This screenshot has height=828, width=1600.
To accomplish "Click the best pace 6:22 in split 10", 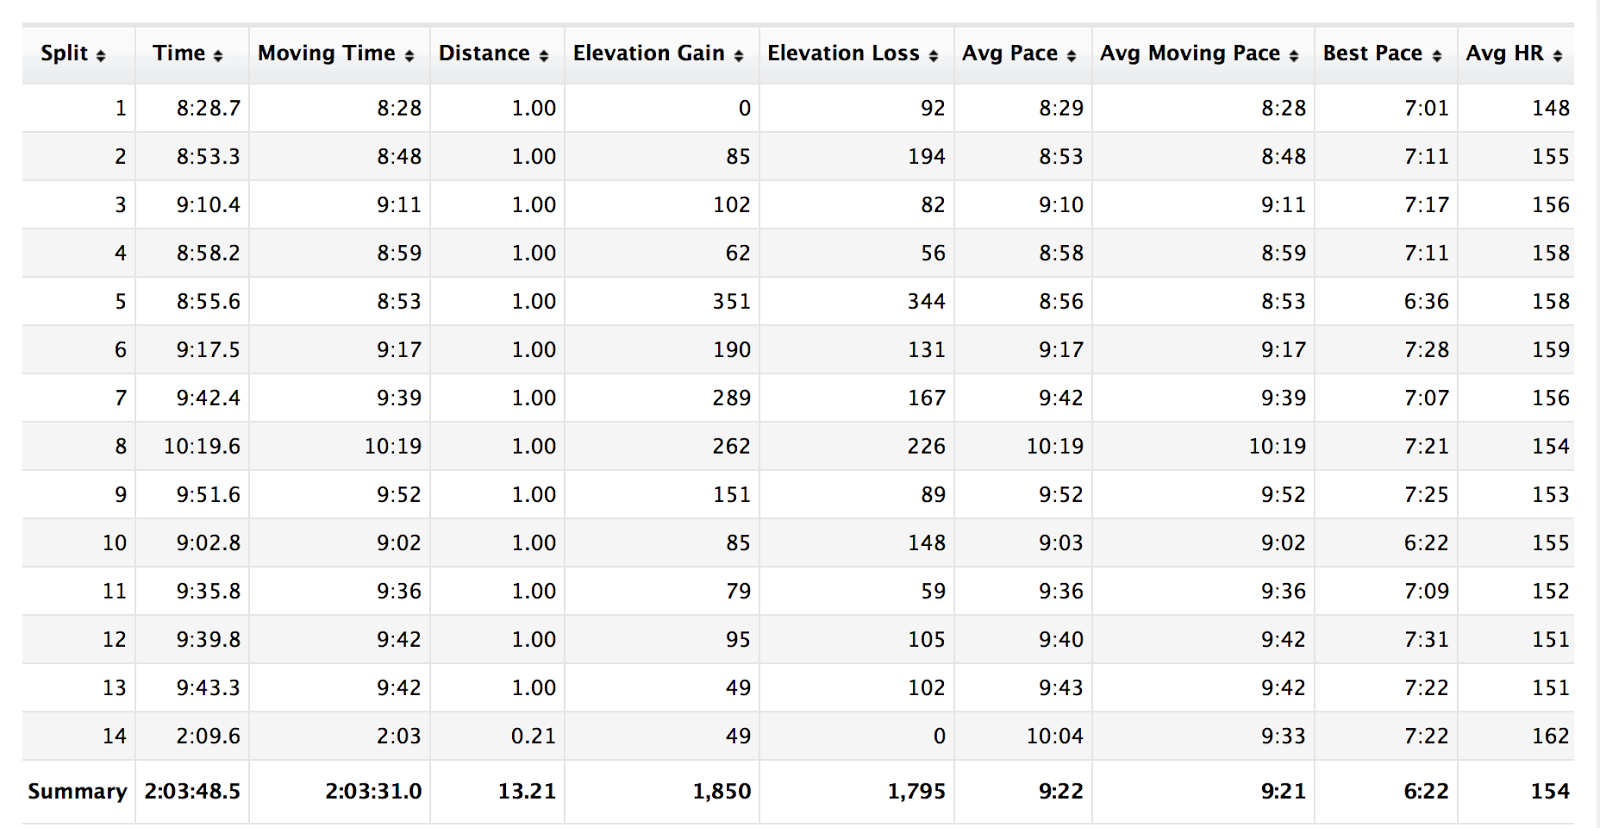I will 1427,543.
